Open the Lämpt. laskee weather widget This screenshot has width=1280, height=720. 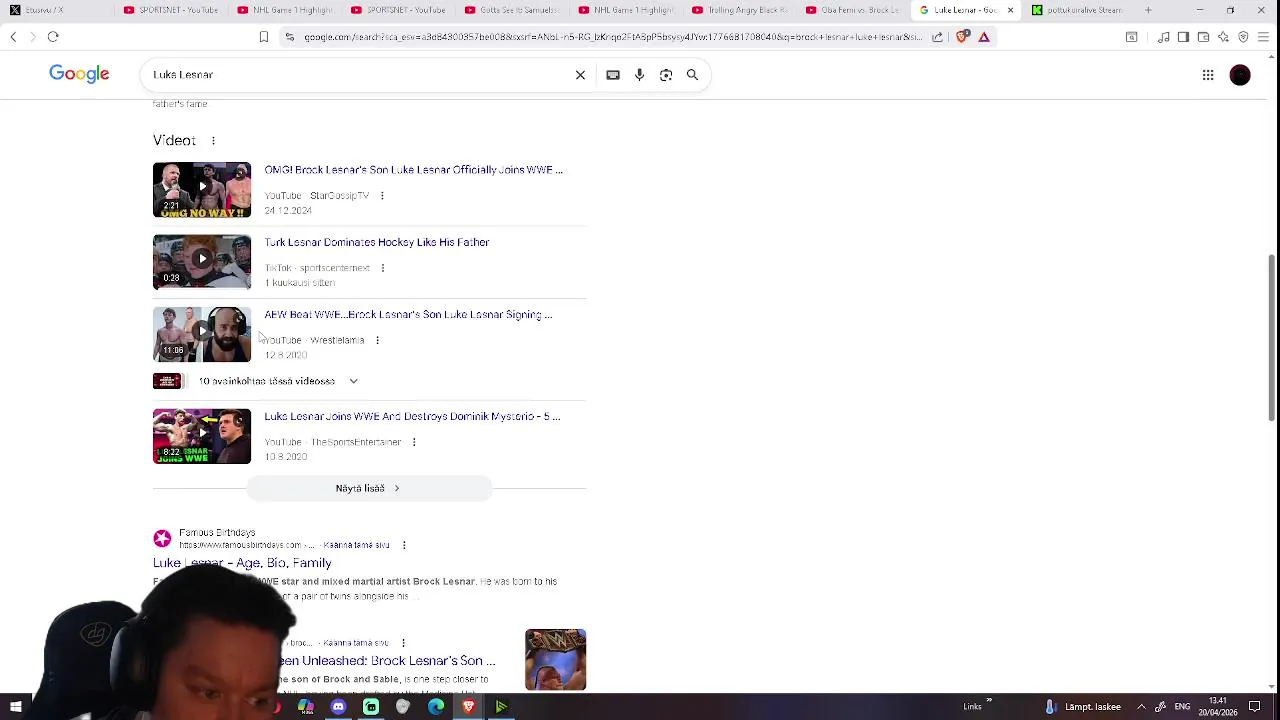click(x=1083, y=707)
